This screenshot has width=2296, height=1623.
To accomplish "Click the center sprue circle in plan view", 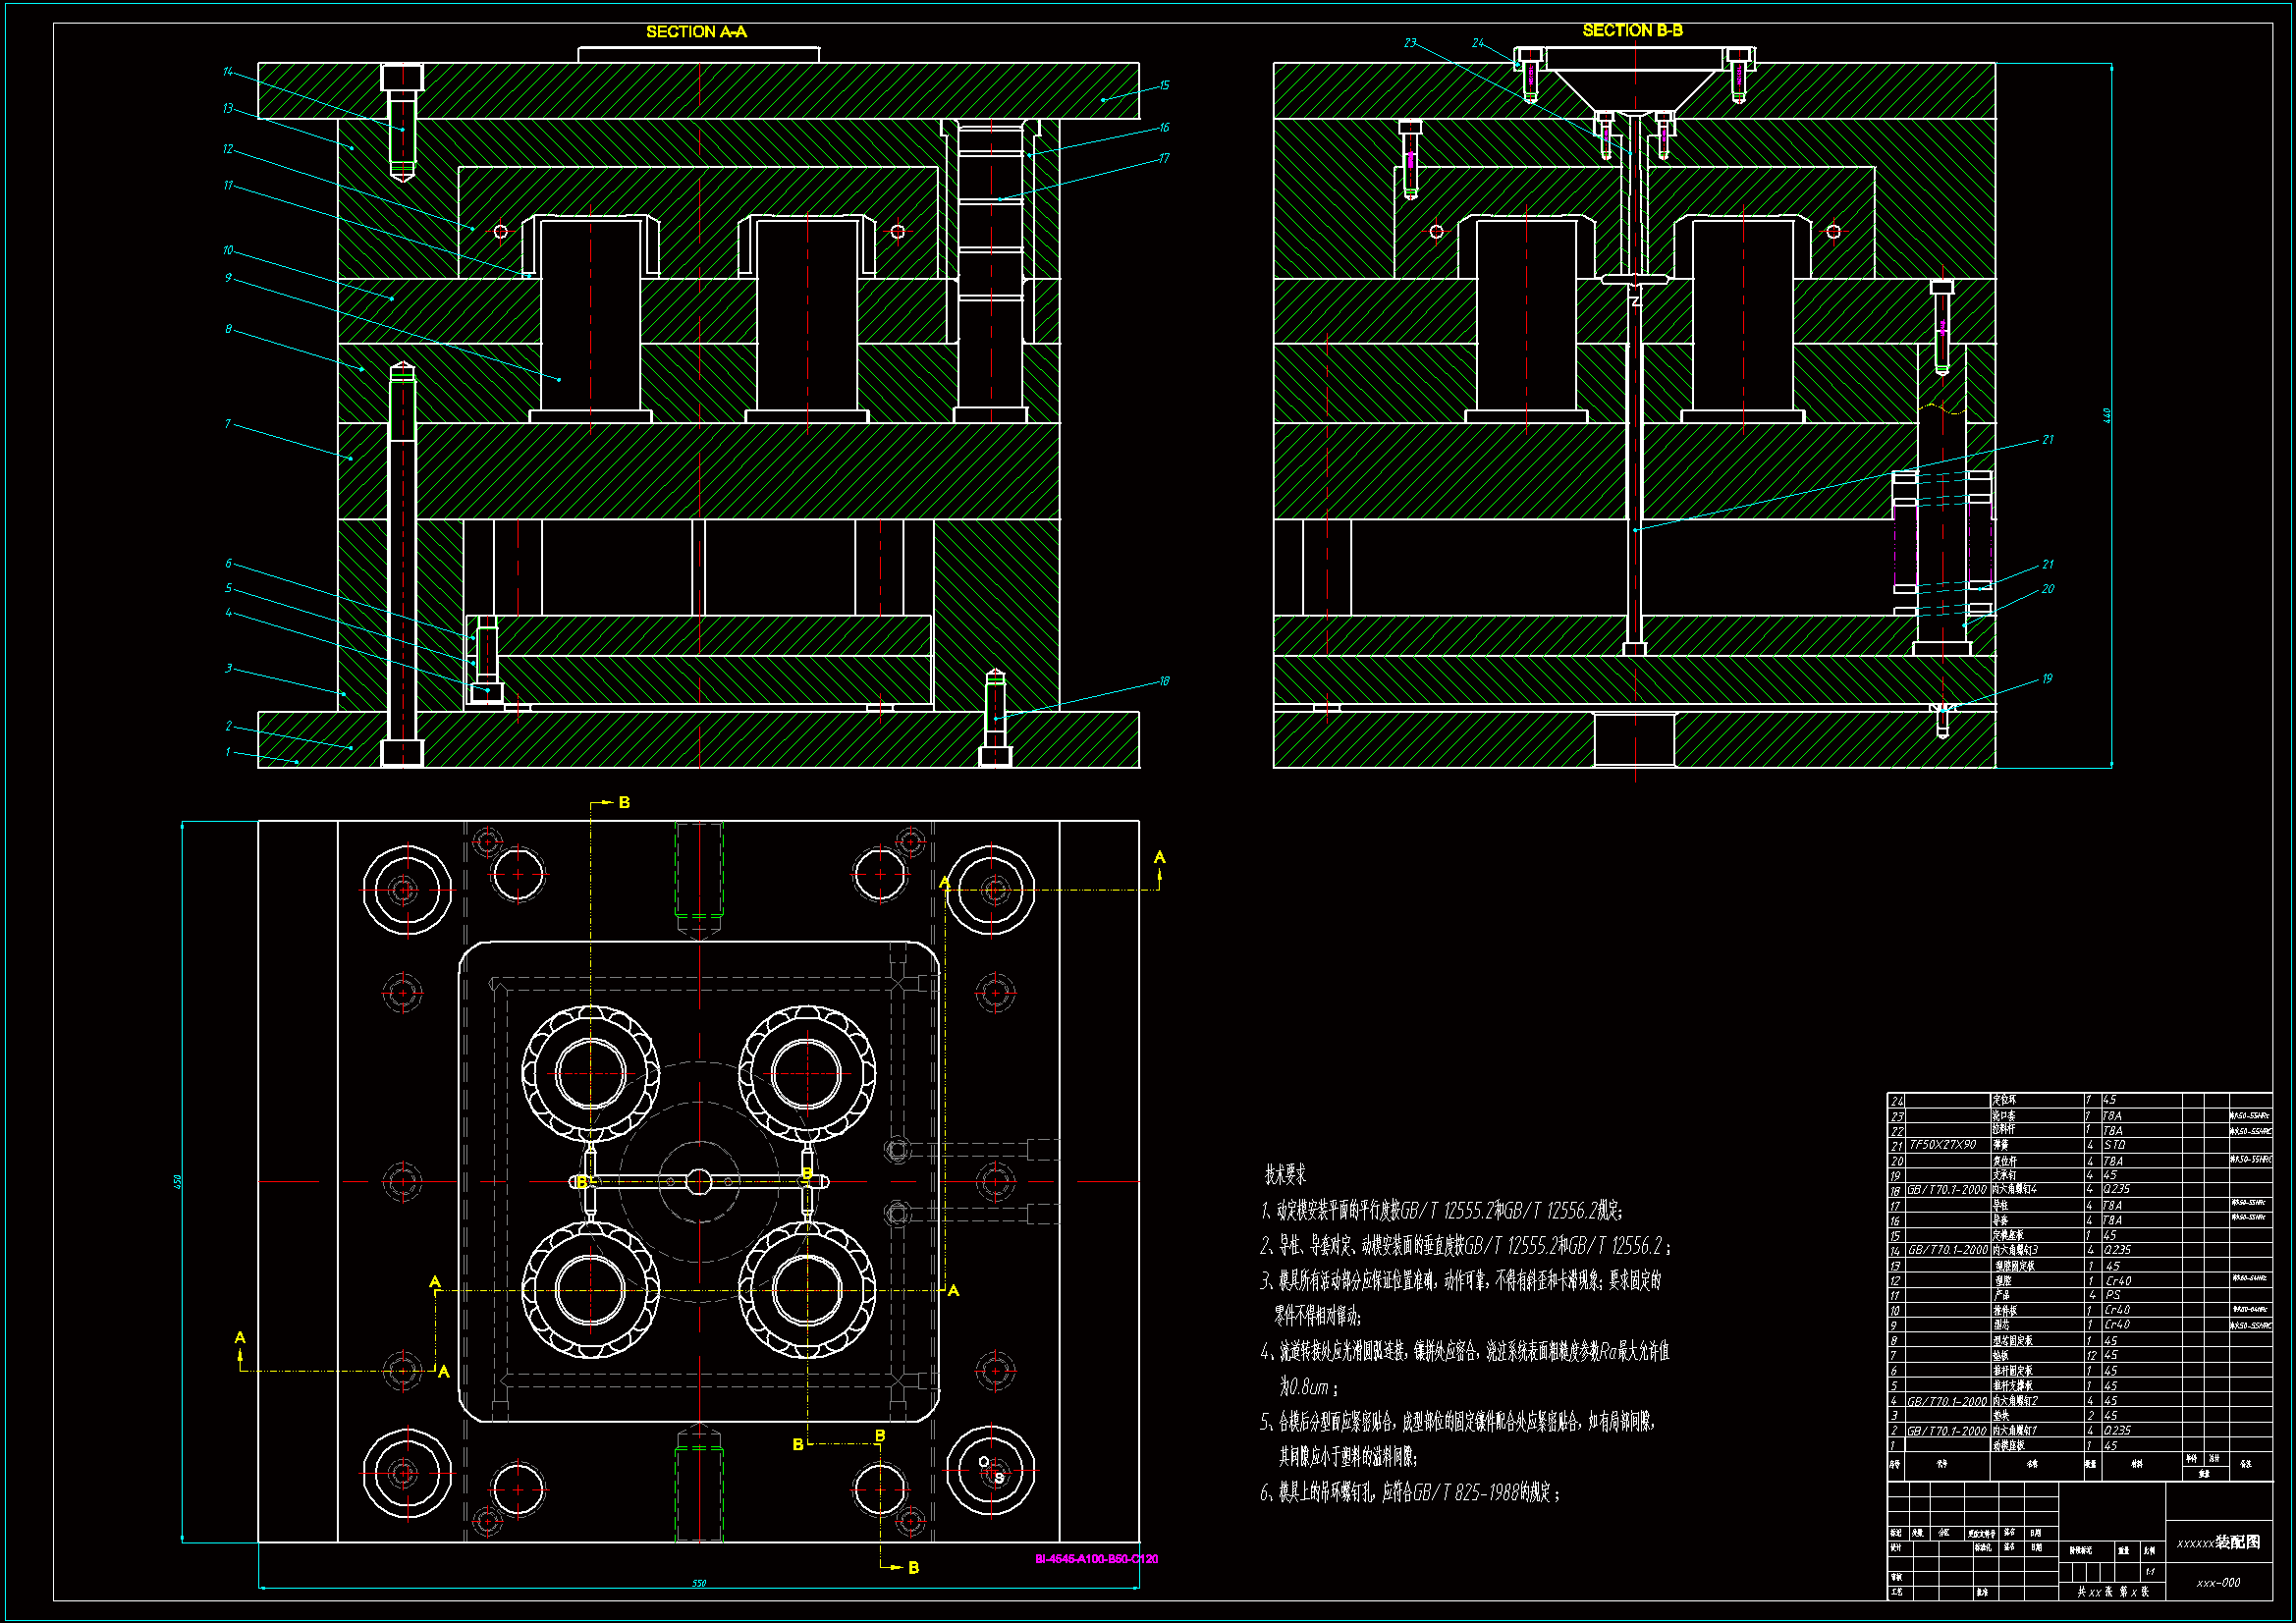I will pyautogui.click(x=699, y=1182).
